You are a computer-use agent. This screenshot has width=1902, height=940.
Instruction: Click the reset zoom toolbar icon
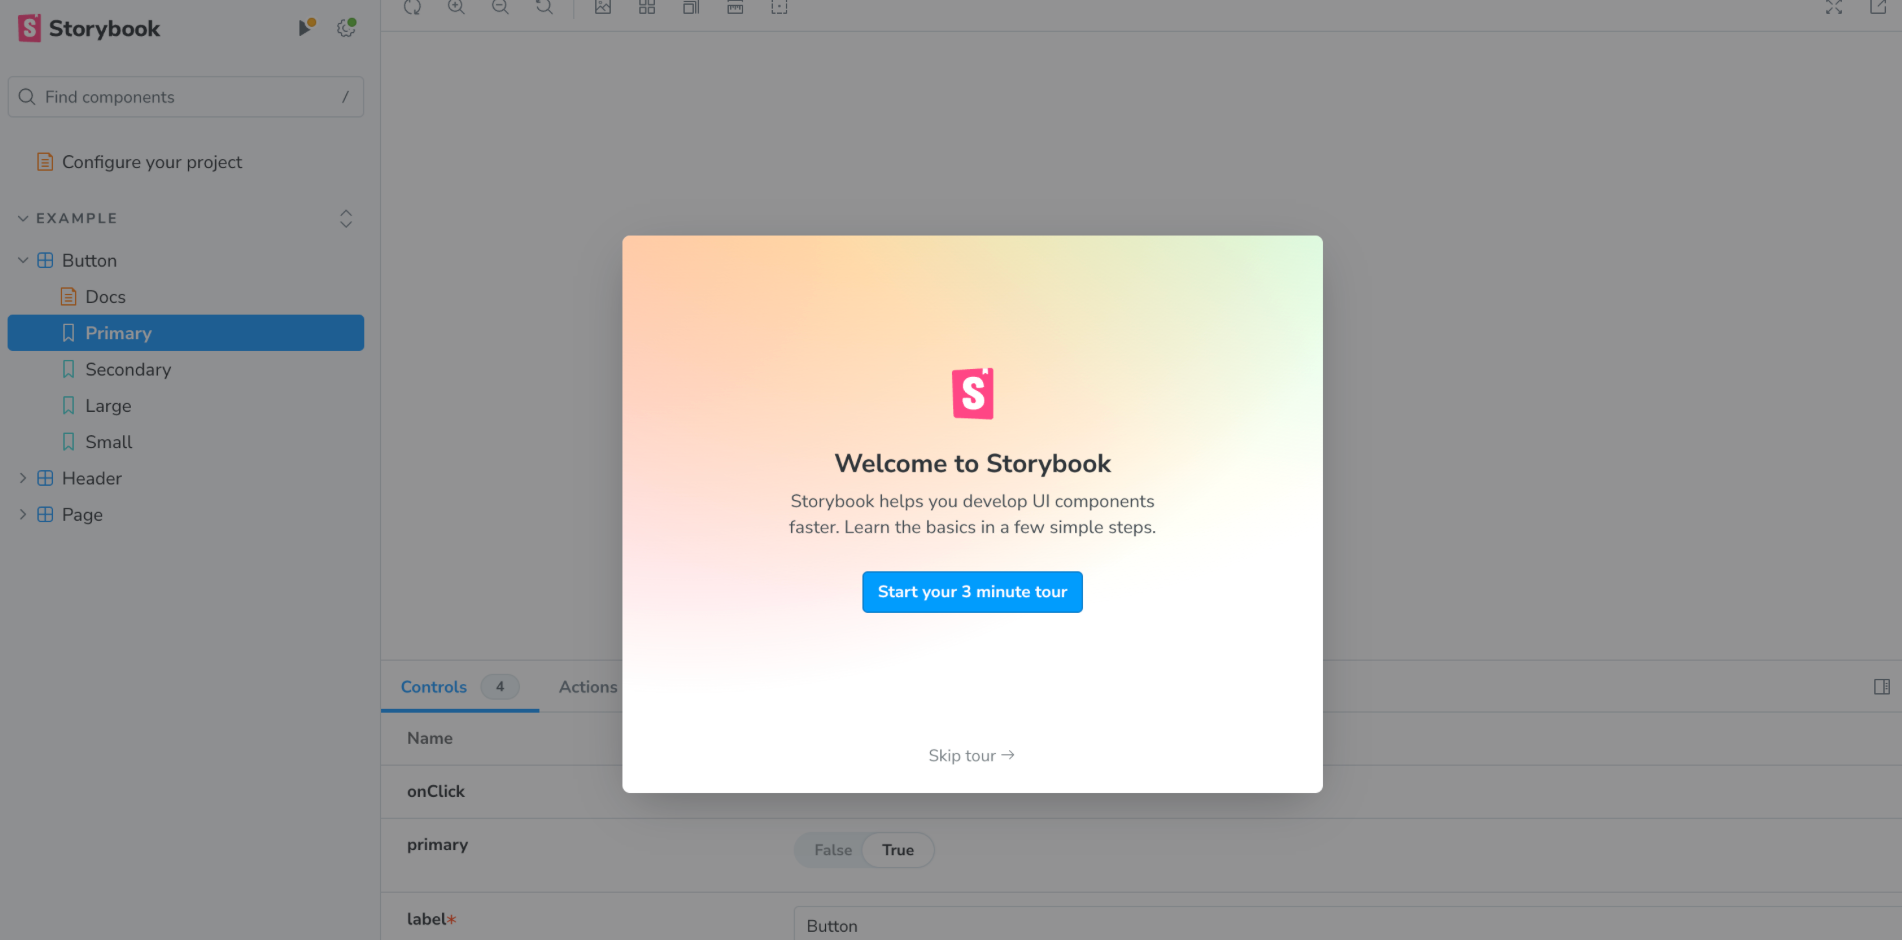(x=544, y=7)
